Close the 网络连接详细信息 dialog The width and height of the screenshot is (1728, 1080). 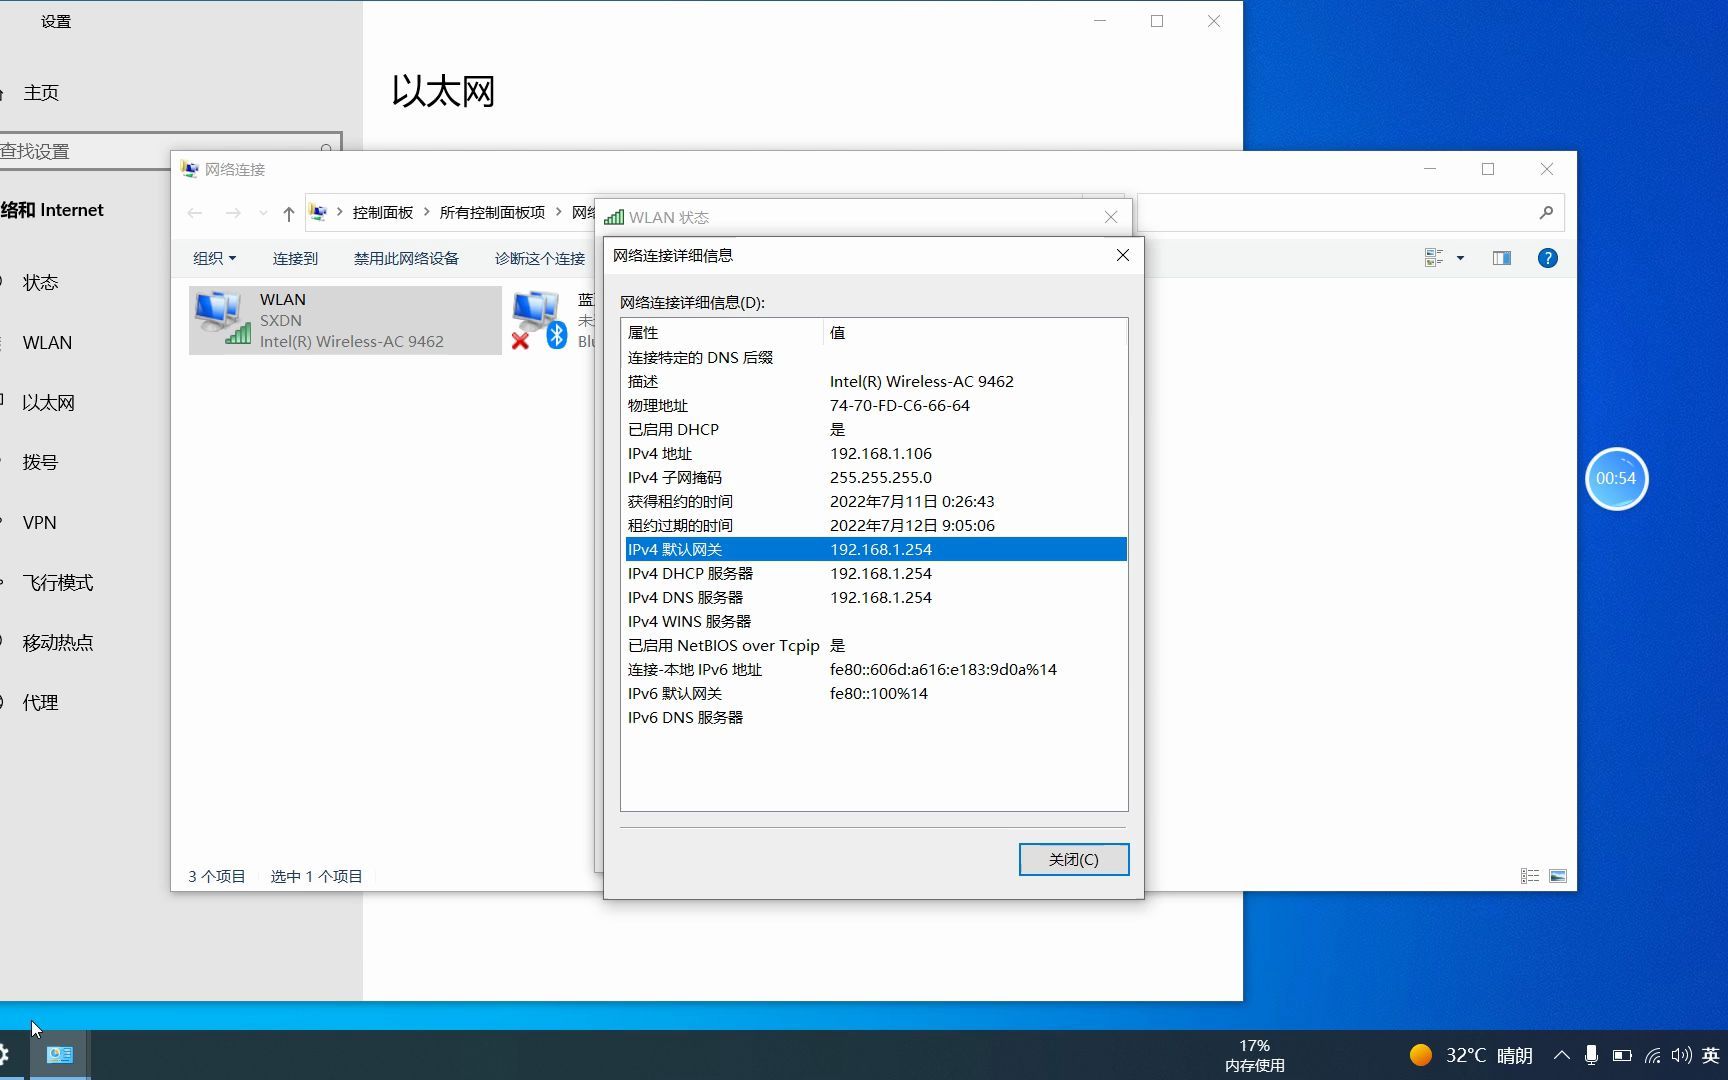coord(1123,255)
